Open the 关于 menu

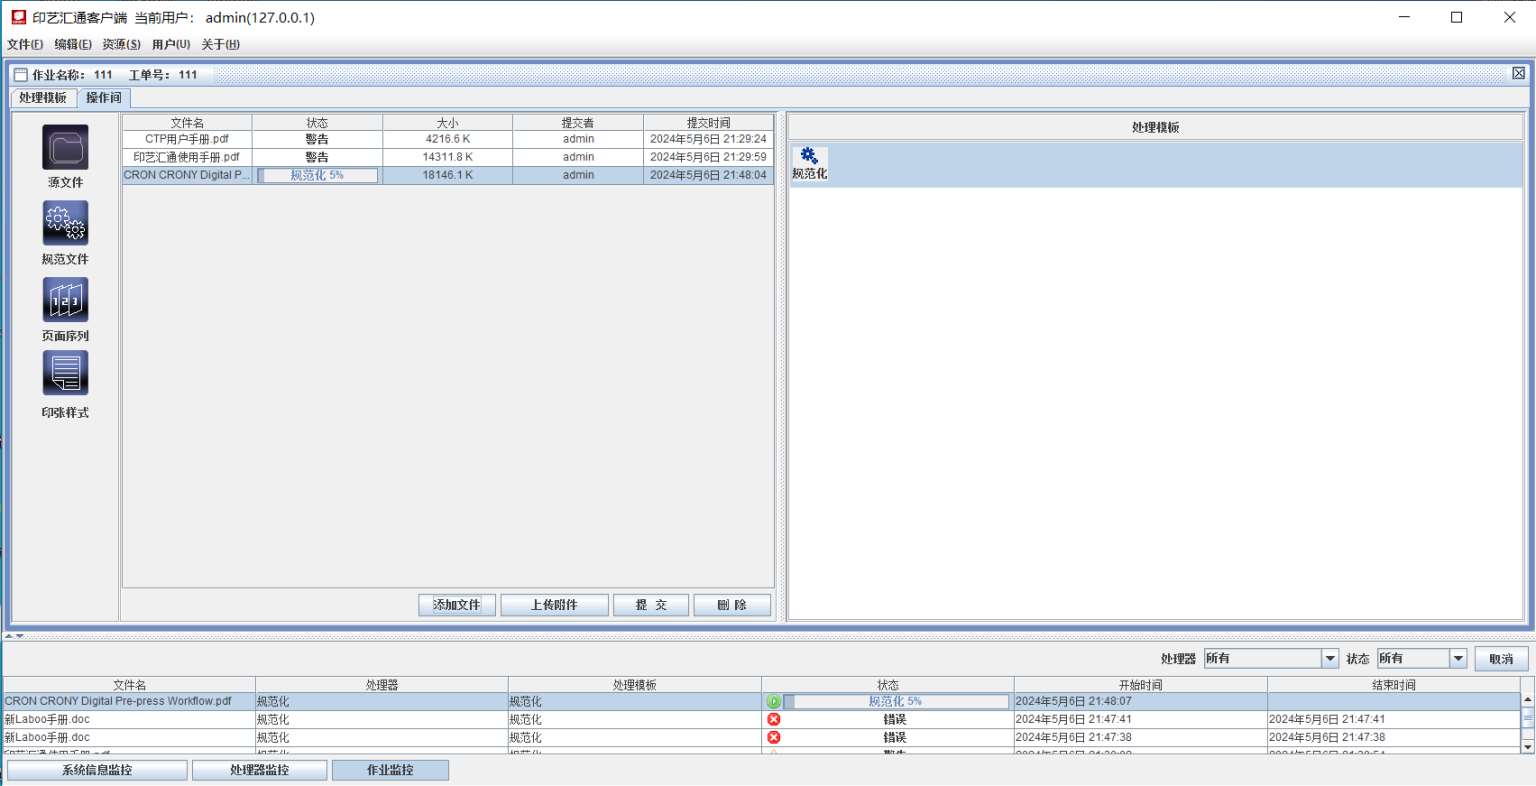click(220, 44)
